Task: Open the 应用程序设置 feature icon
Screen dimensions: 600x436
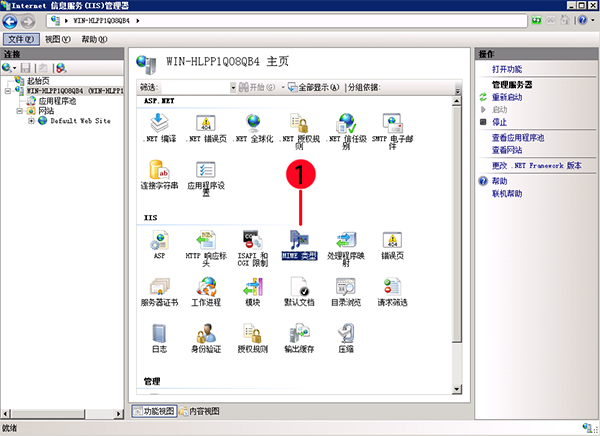Action: click(206, 178)
